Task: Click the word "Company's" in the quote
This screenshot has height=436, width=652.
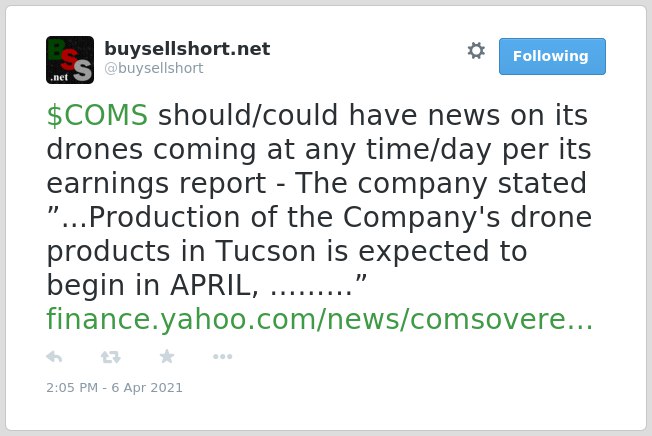Action: pyautogui.click(x=422, y=218)
